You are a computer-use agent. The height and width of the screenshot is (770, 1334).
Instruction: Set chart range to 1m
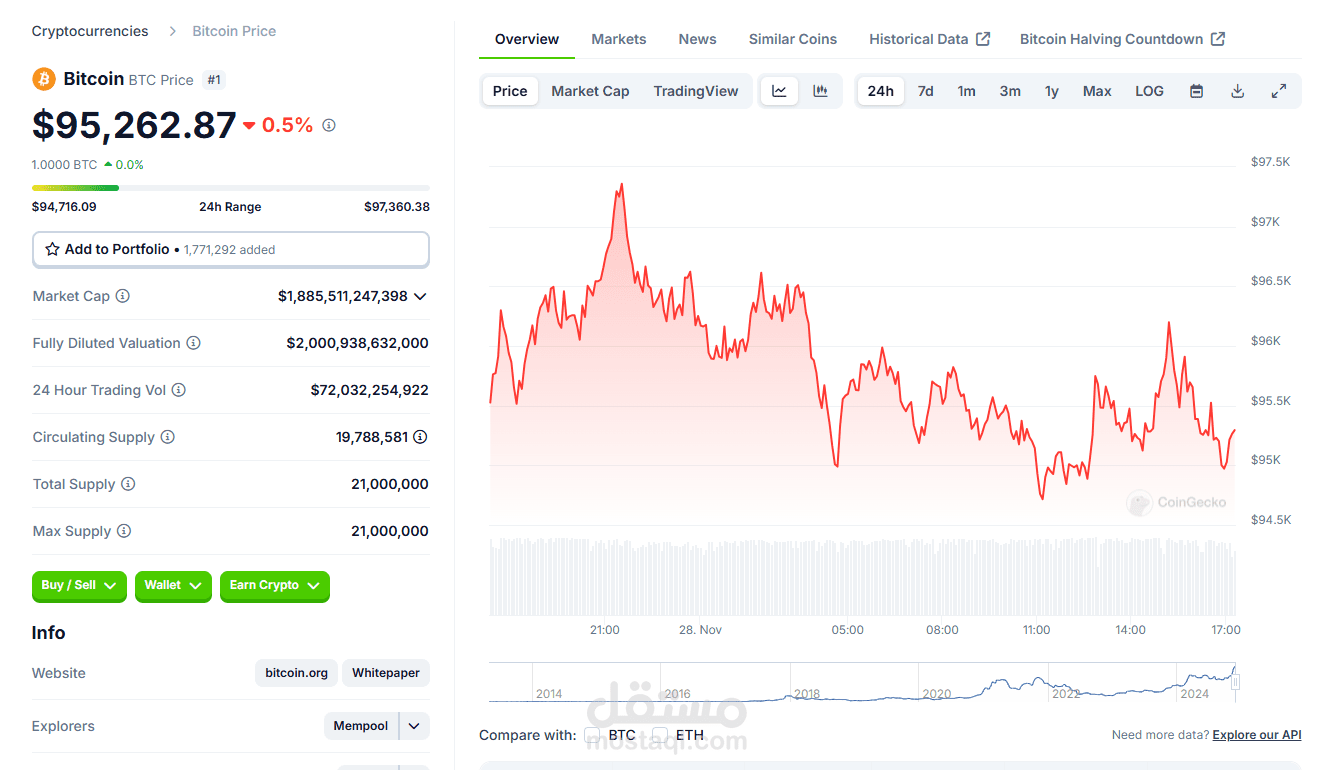point(966,91)
